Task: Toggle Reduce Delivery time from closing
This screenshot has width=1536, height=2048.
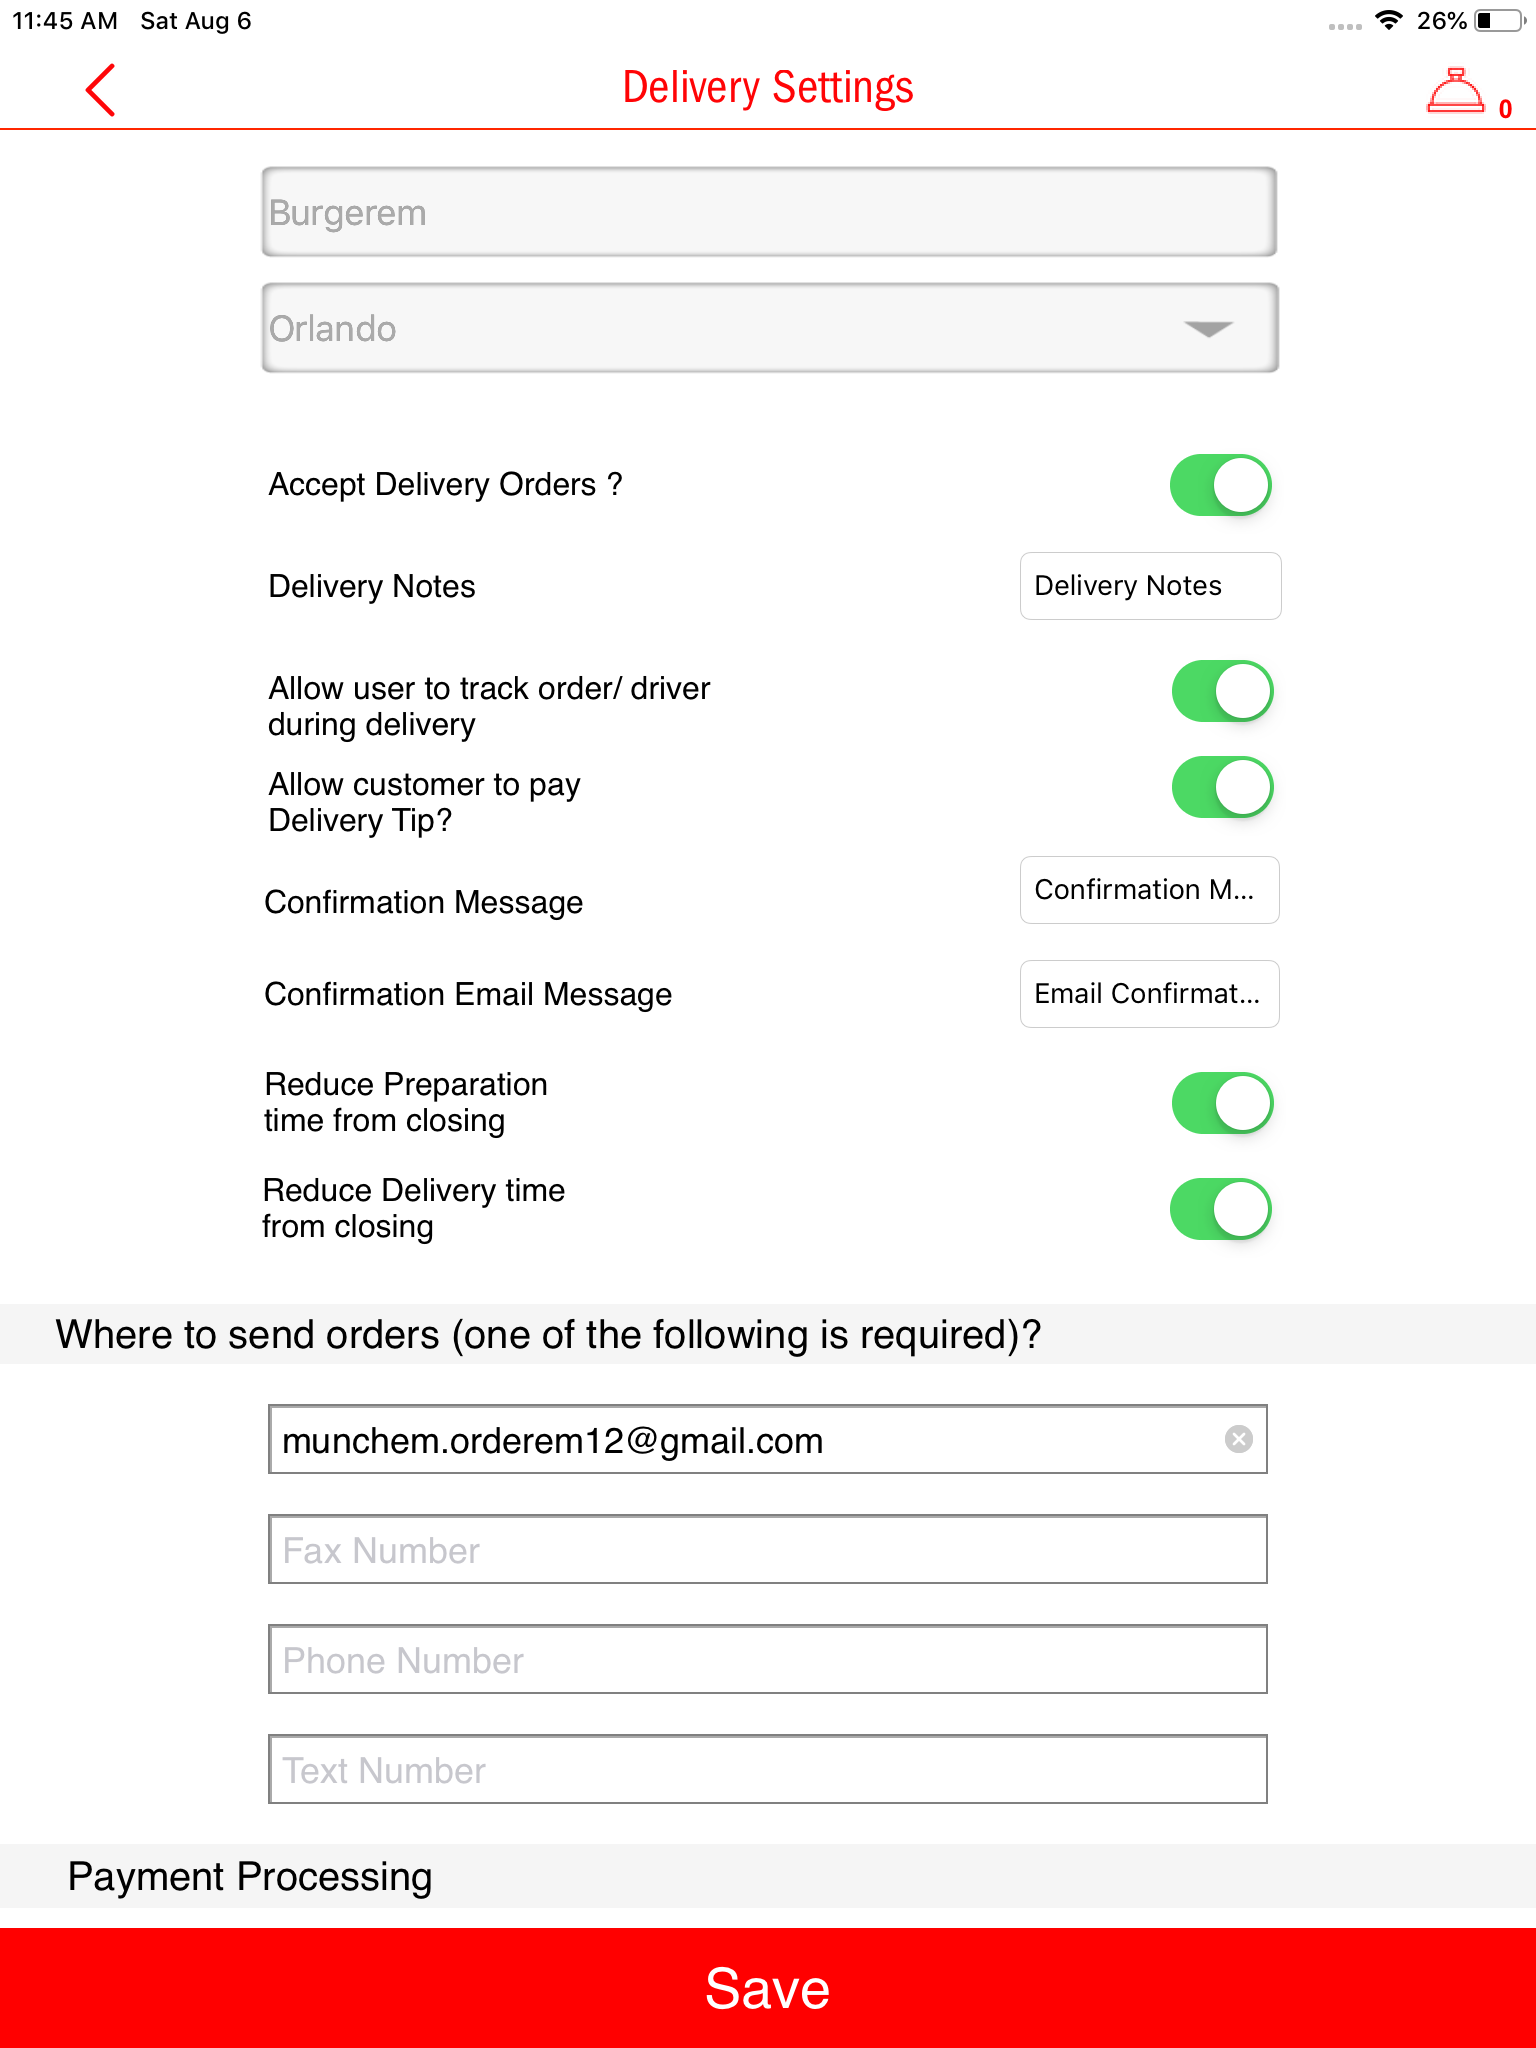Action: (1220, 1209)
